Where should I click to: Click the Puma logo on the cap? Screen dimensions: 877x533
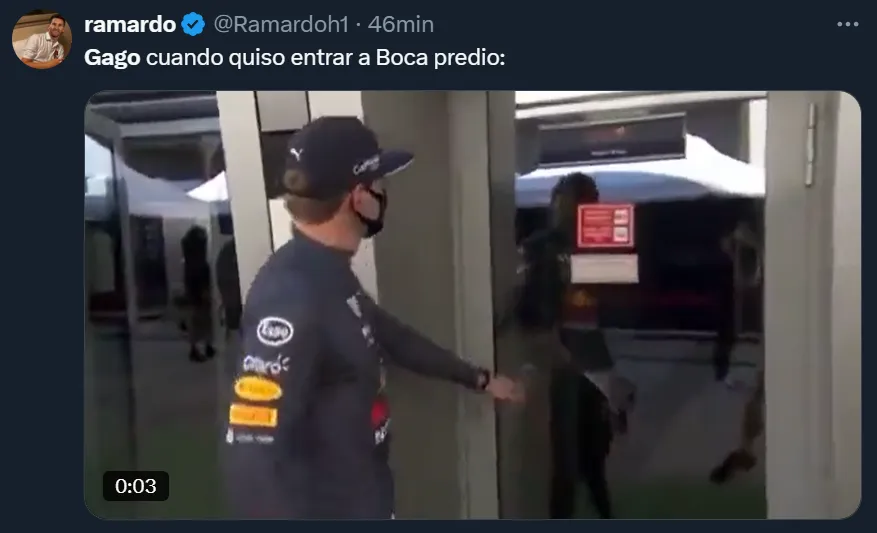pos(296,153)
